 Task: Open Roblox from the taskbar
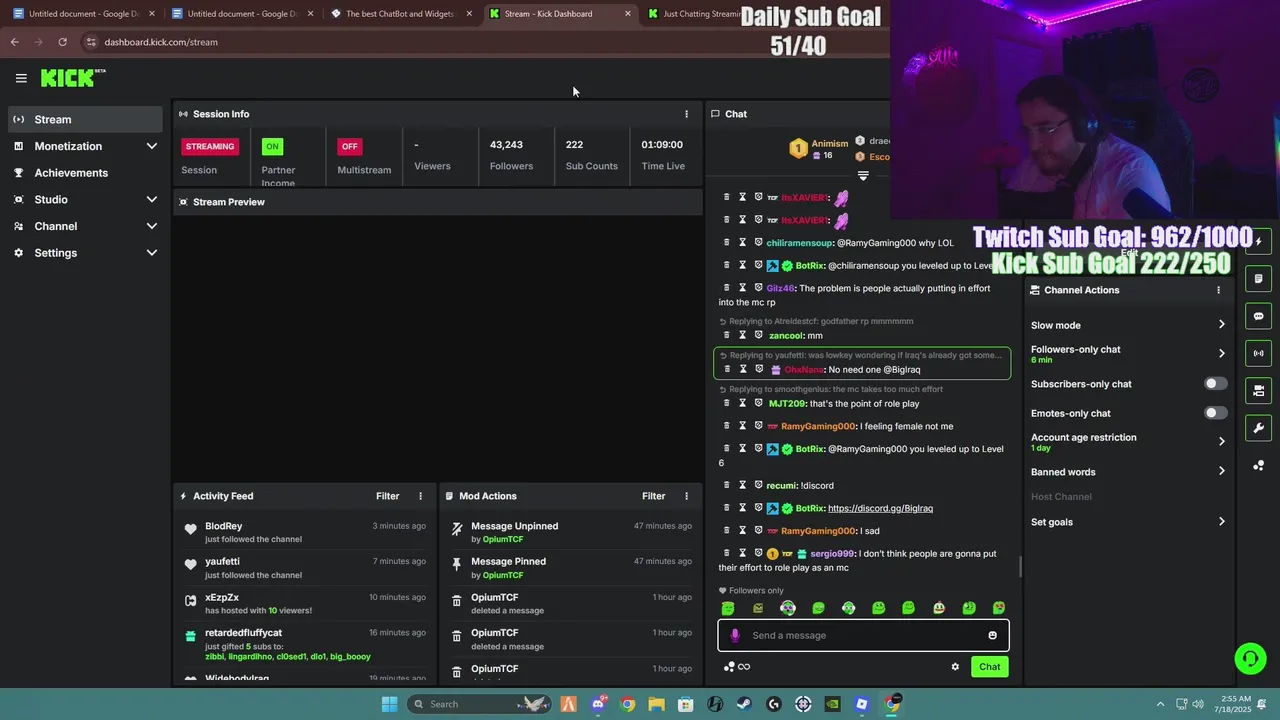point(862,704)
